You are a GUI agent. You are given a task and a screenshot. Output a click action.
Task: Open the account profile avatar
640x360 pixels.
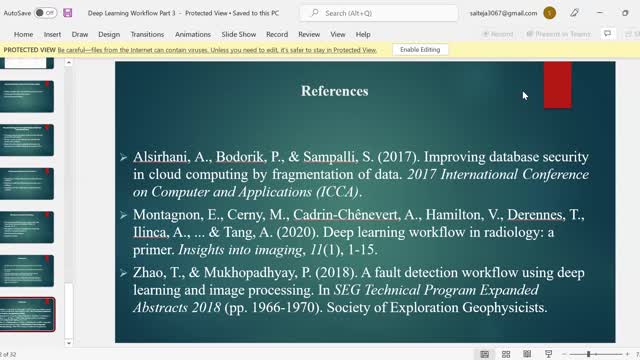pyautogui.click(x=549, y=13)
